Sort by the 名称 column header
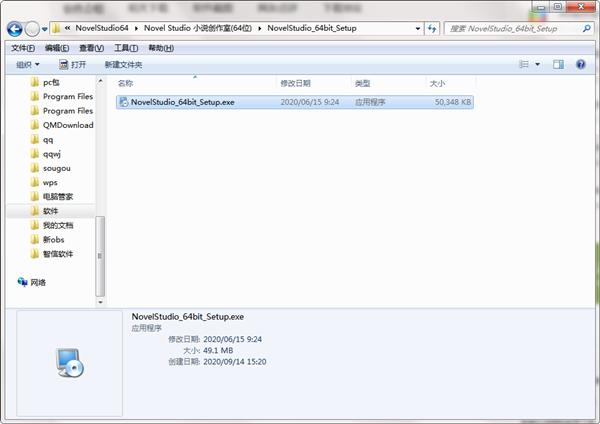 pyautogui.click(x=126, y=83)
